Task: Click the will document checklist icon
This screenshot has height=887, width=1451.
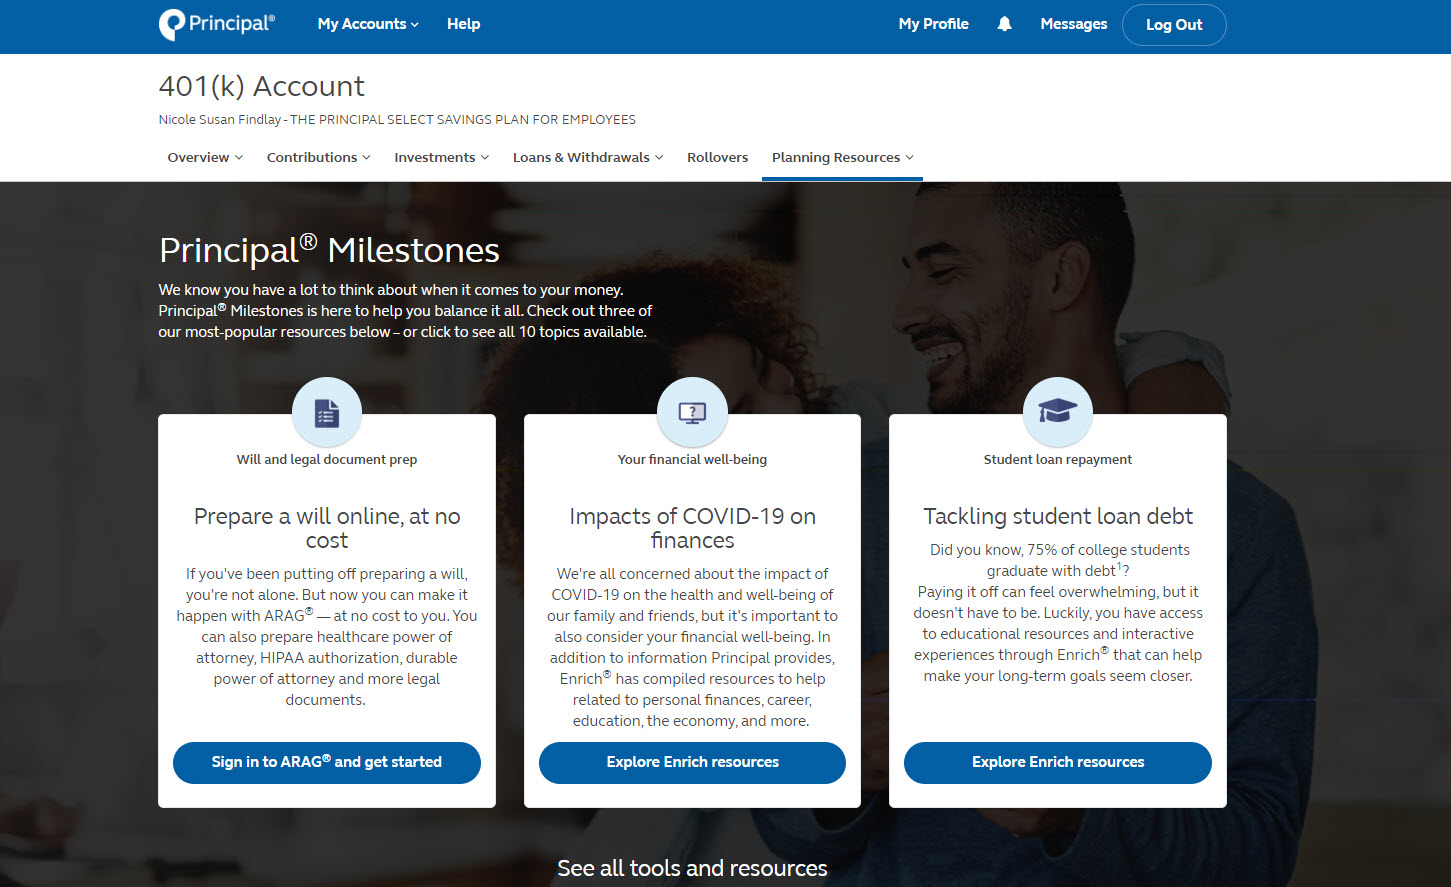Action: coord(327,412)
